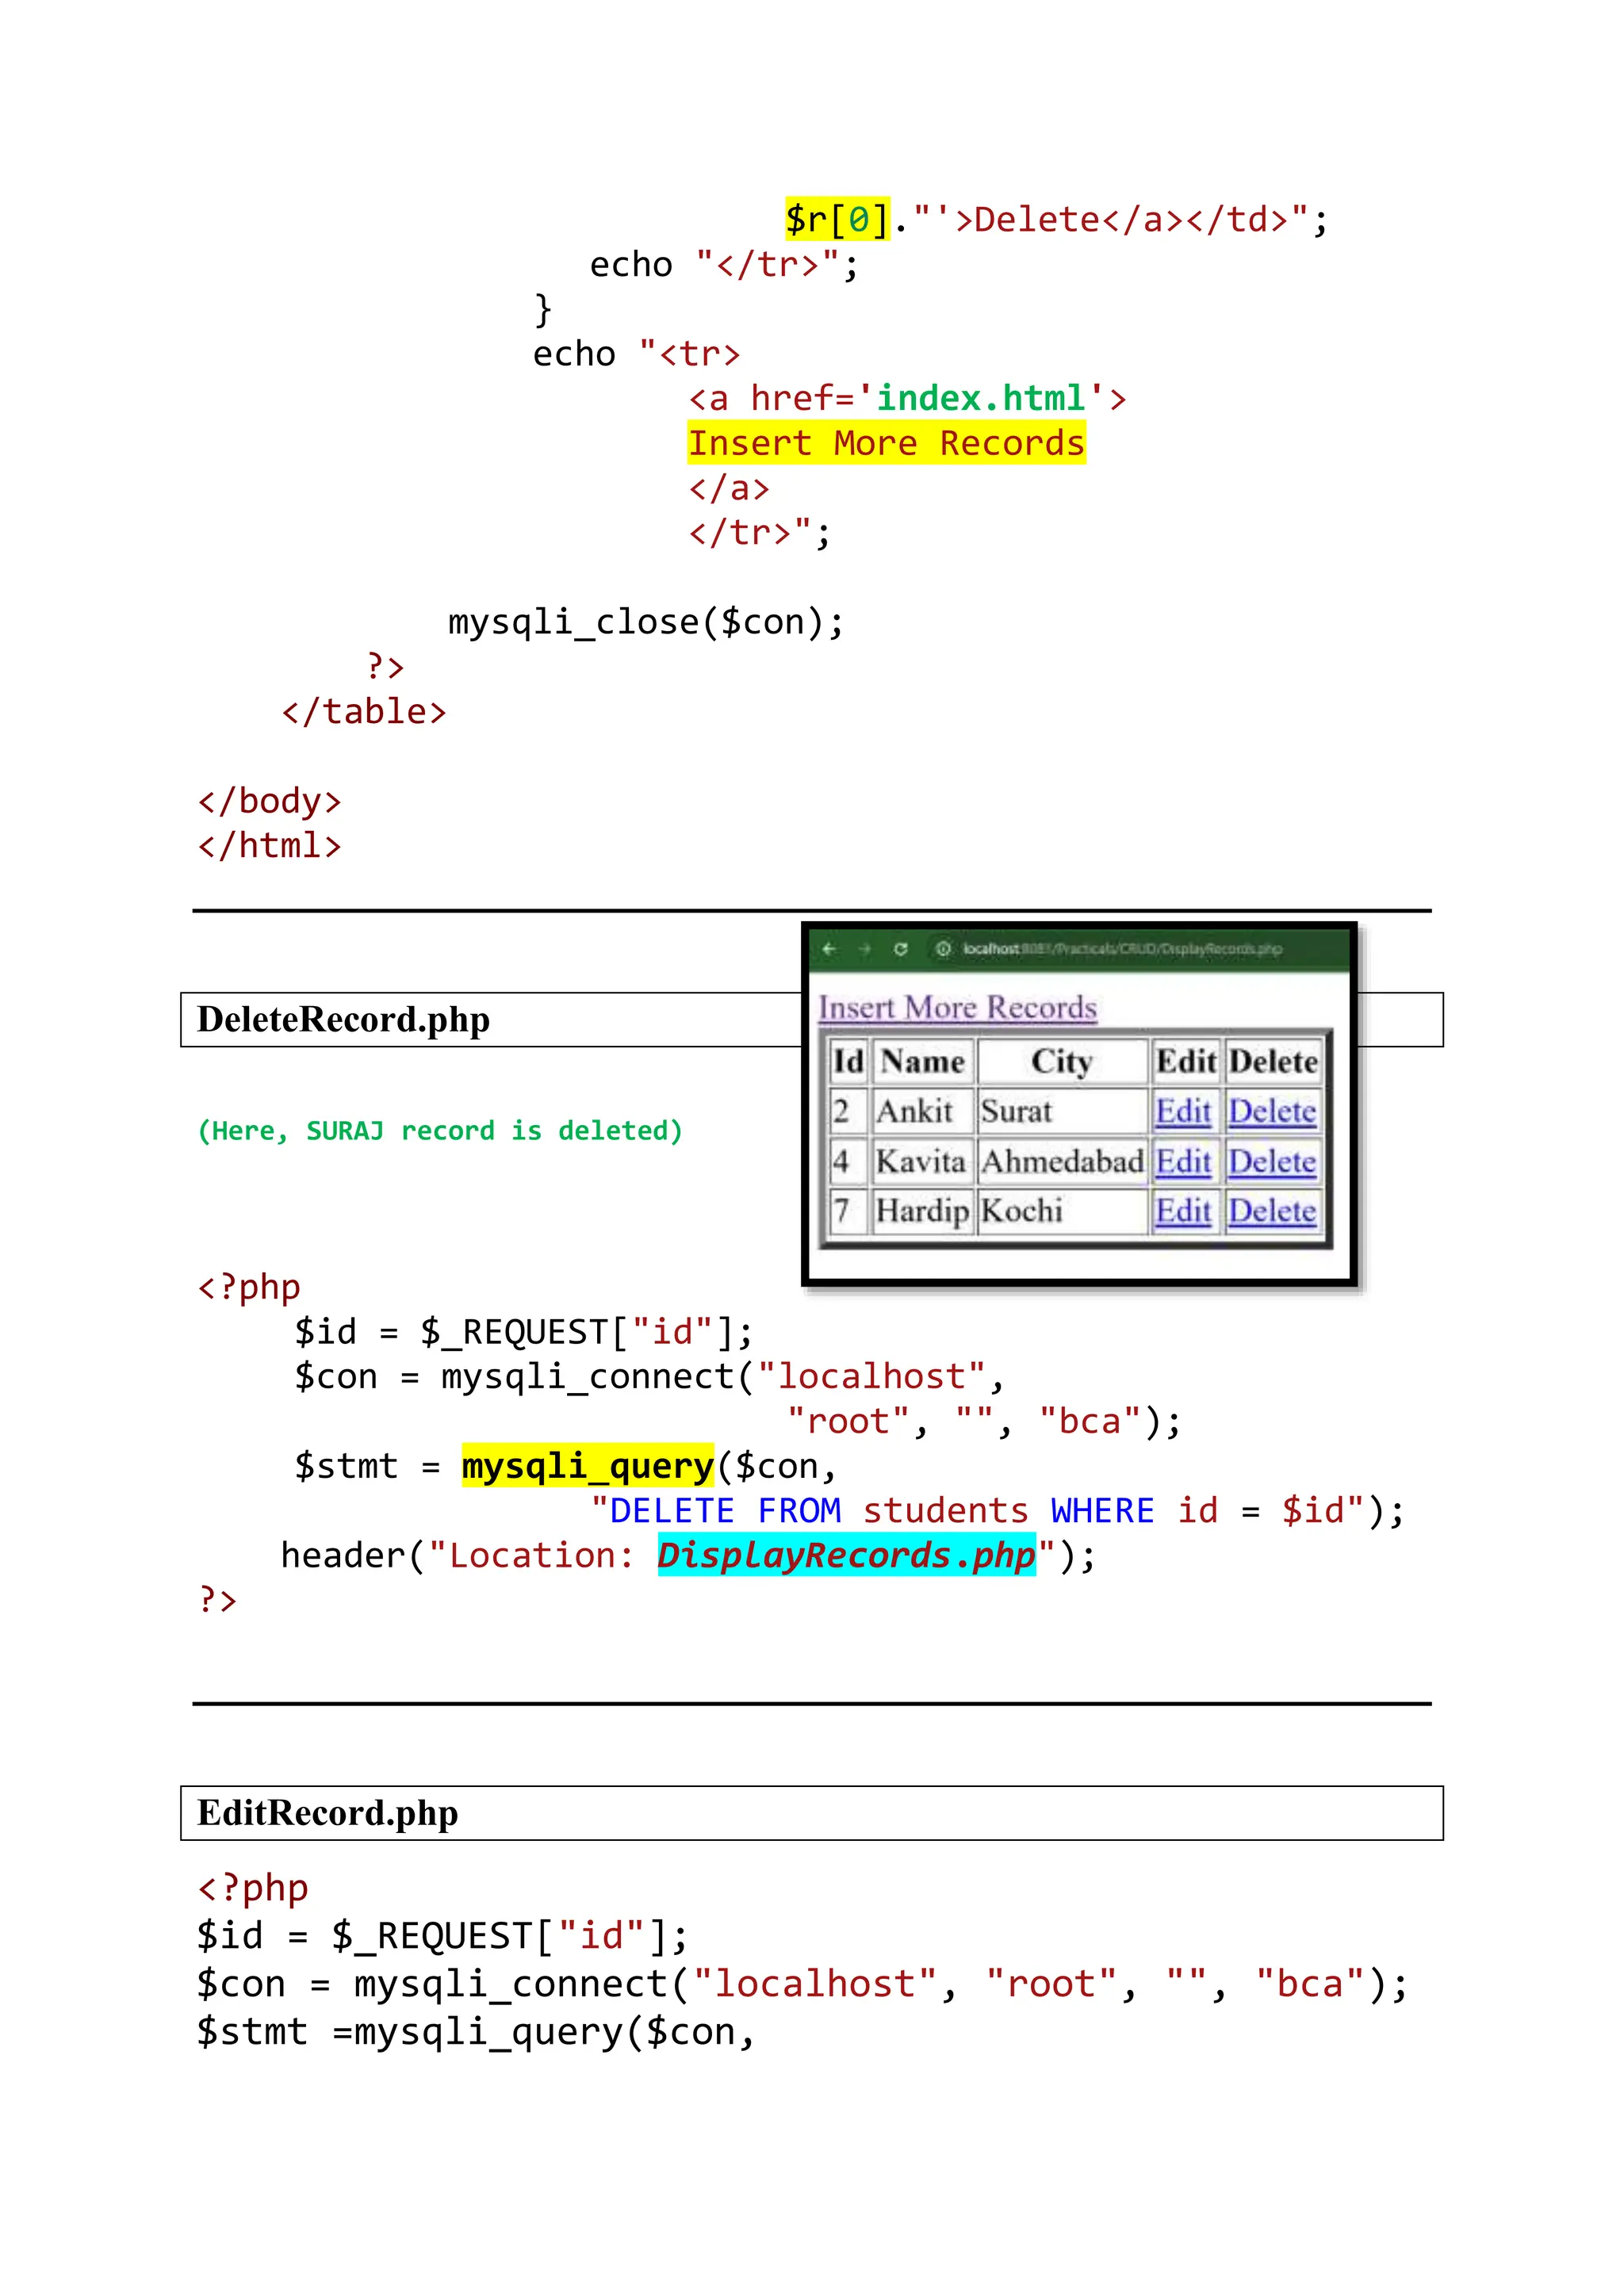Click Delete link for Kavita row
The image size is (1624, 2296).
tap(1272, 1161)
